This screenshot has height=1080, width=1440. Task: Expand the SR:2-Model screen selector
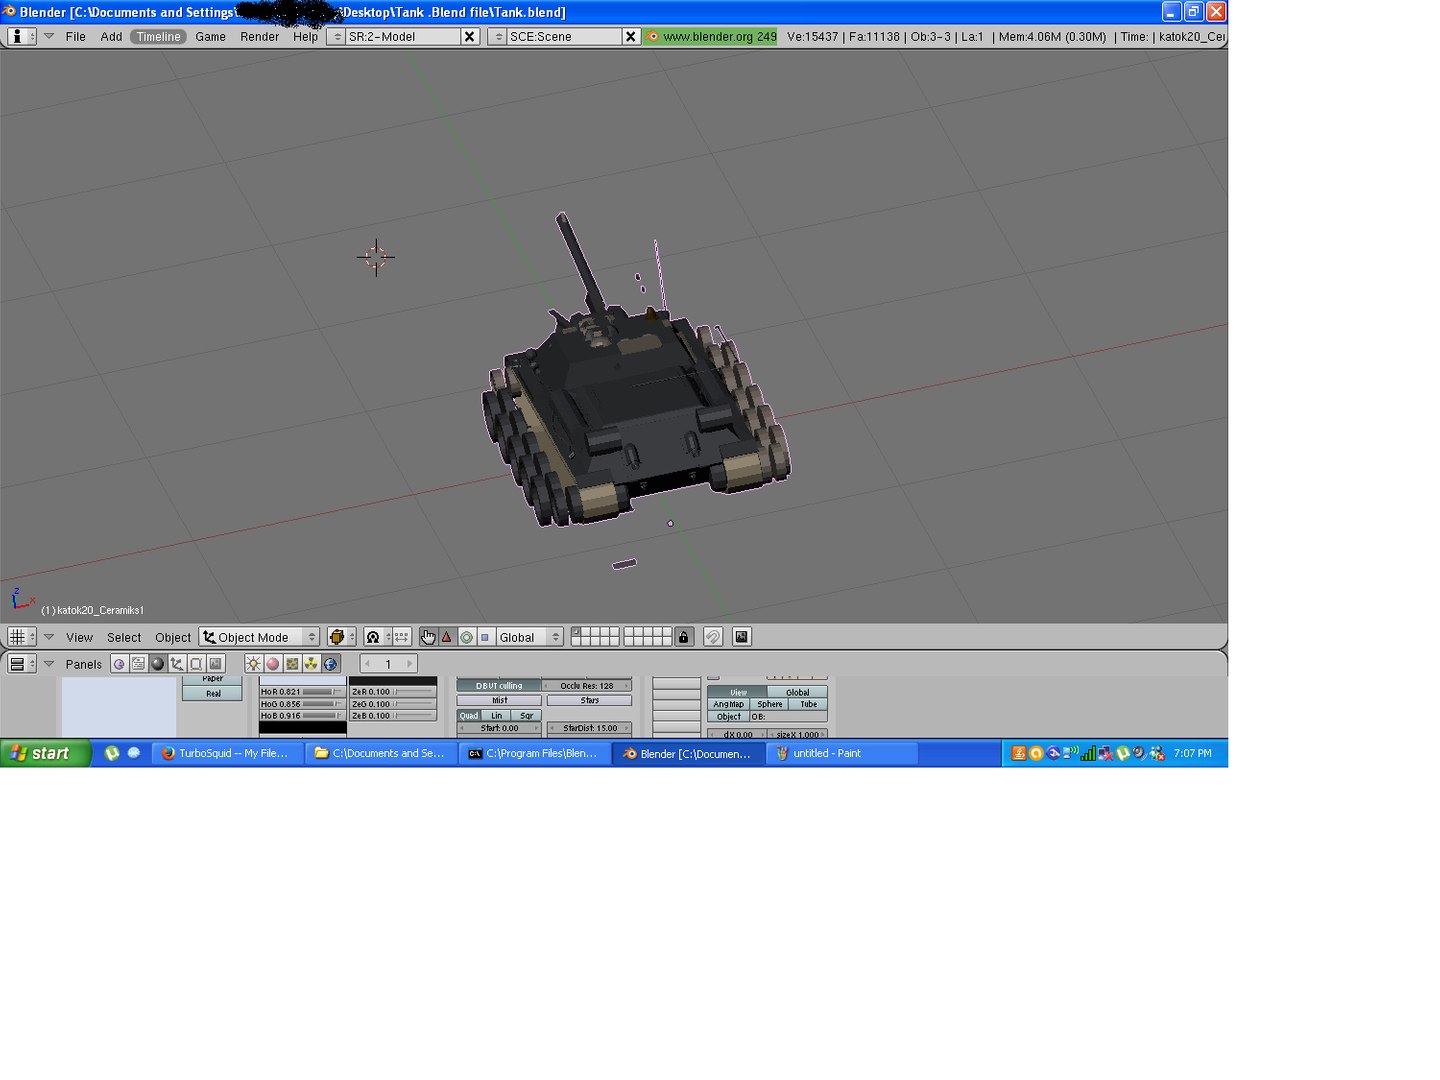coord(337,36)
